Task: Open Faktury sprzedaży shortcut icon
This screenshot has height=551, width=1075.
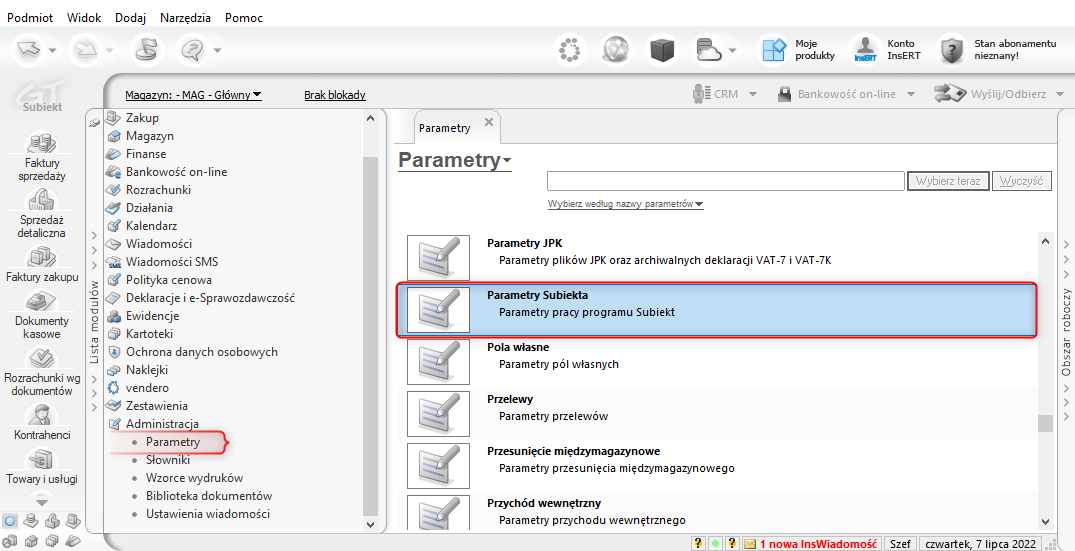Action: click(42, 143)
